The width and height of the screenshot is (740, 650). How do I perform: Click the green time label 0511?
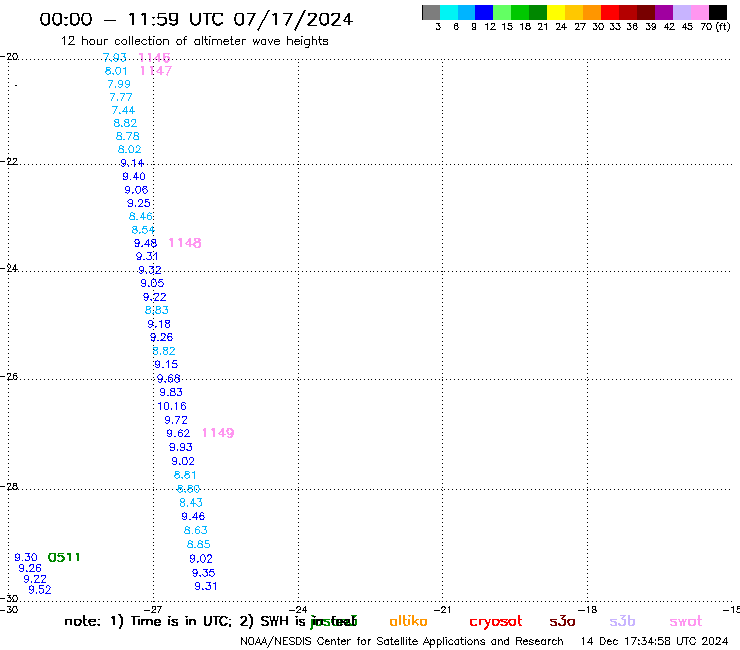(x=64, y=557)
